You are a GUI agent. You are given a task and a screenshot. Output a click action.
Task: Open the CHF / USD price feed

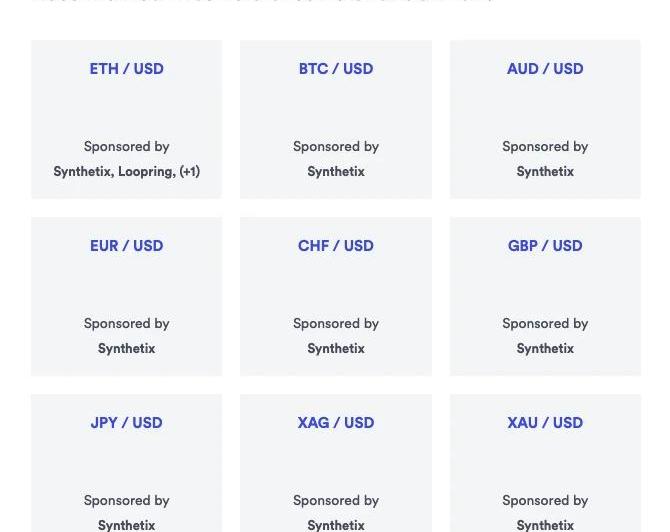[336, 246]
